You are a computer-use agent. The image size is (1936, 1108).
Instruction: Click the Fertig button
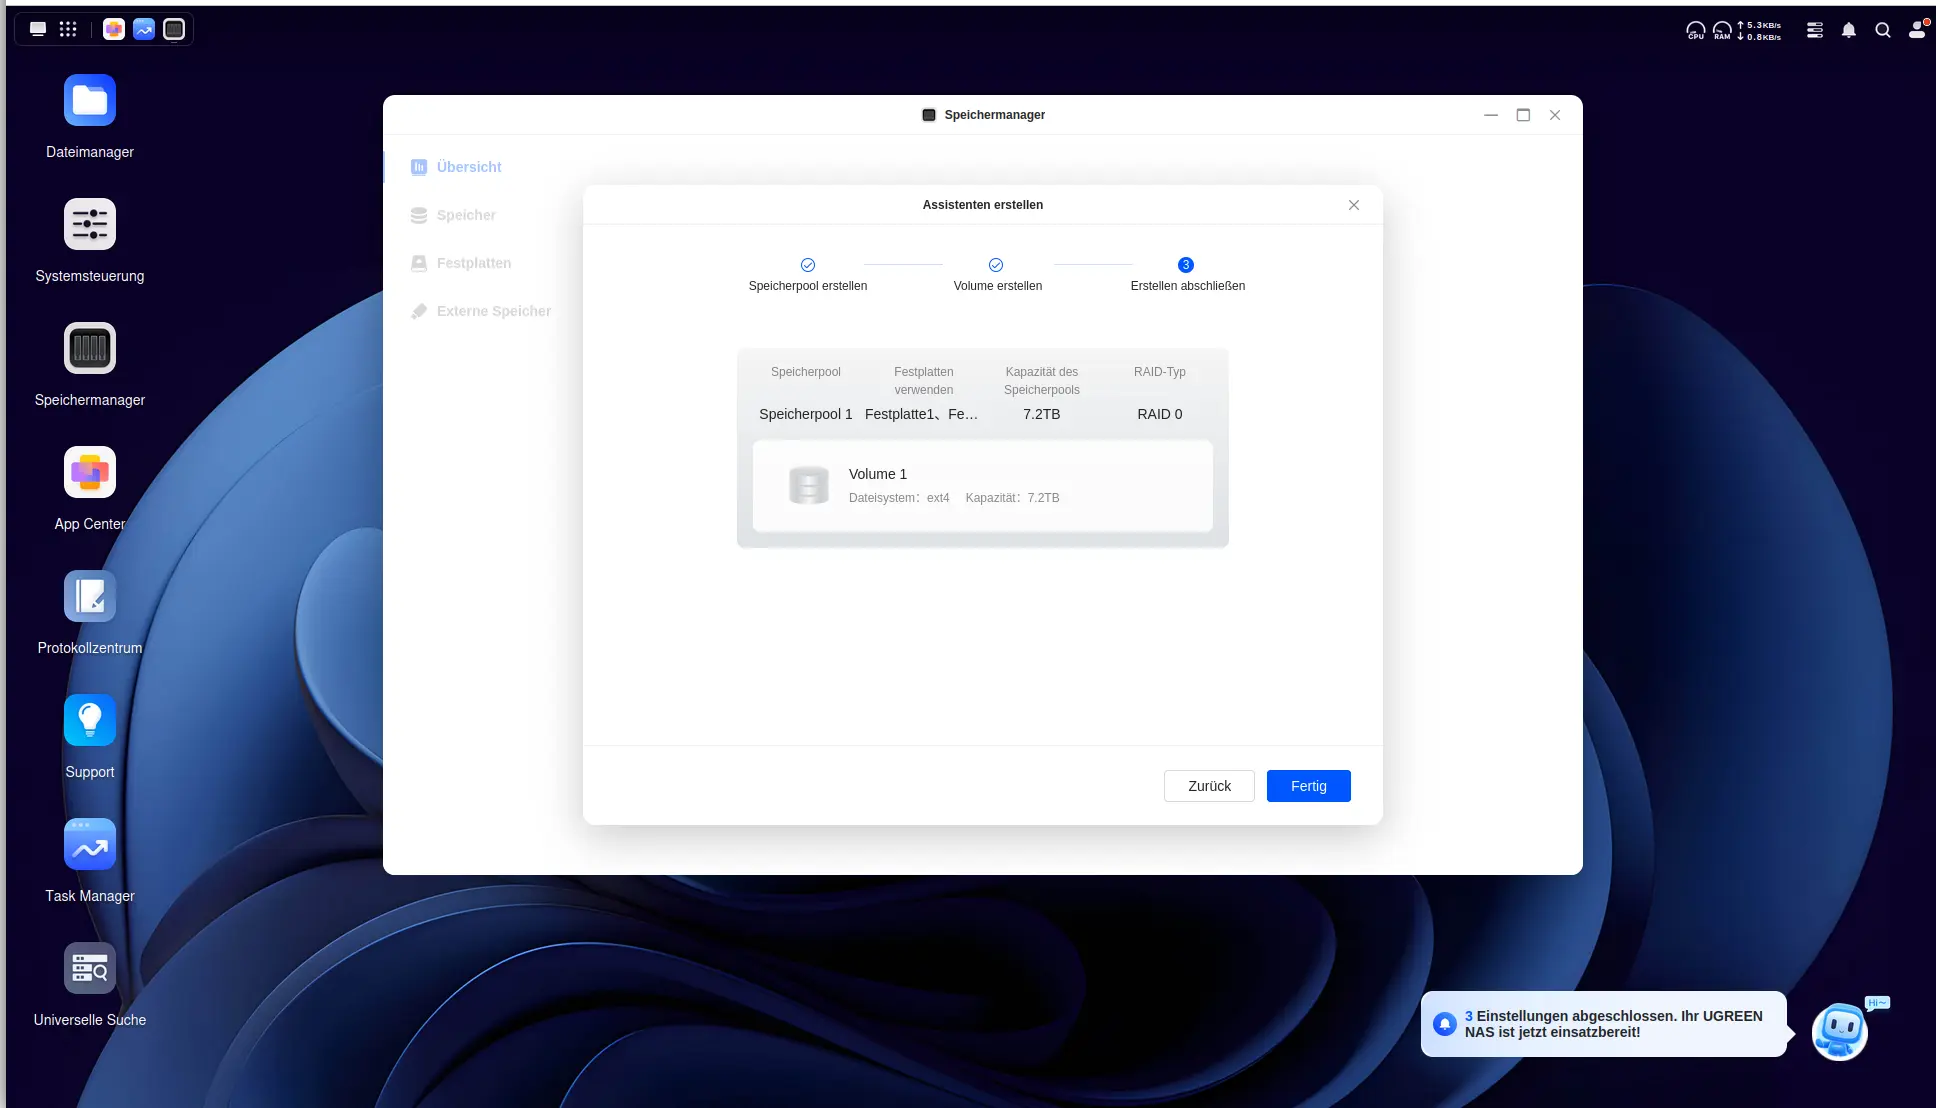1308,786
